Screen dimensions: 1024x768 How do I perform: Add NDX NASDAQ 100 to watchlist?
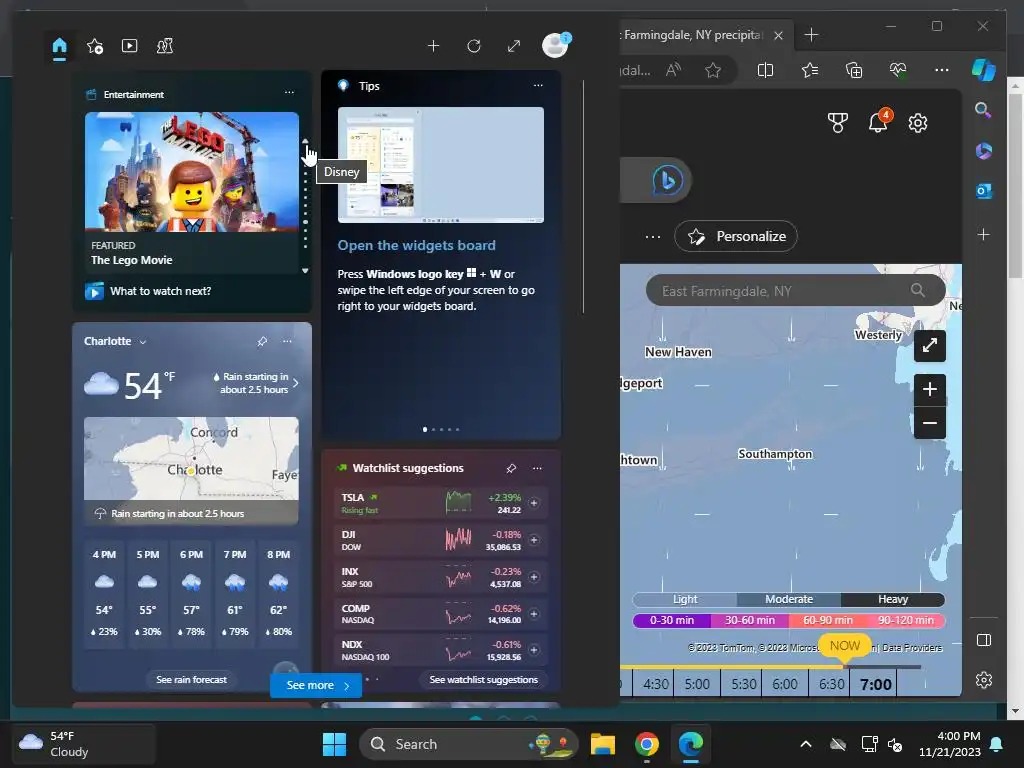tap(534, 650)
